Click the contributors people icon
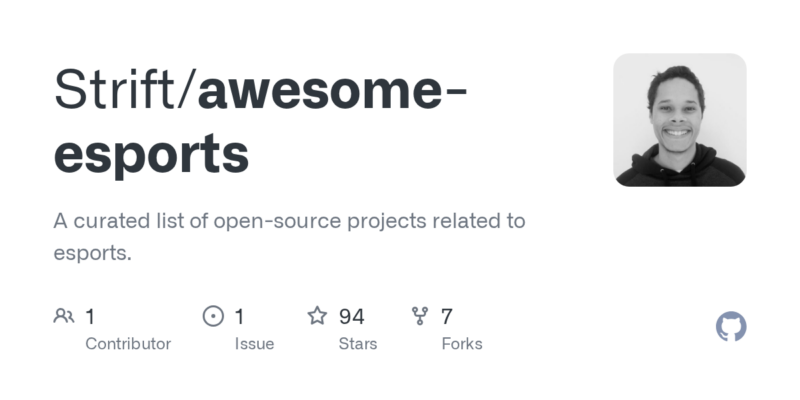Viewport: 800px width, 400px height. click(x=64, y=317)
